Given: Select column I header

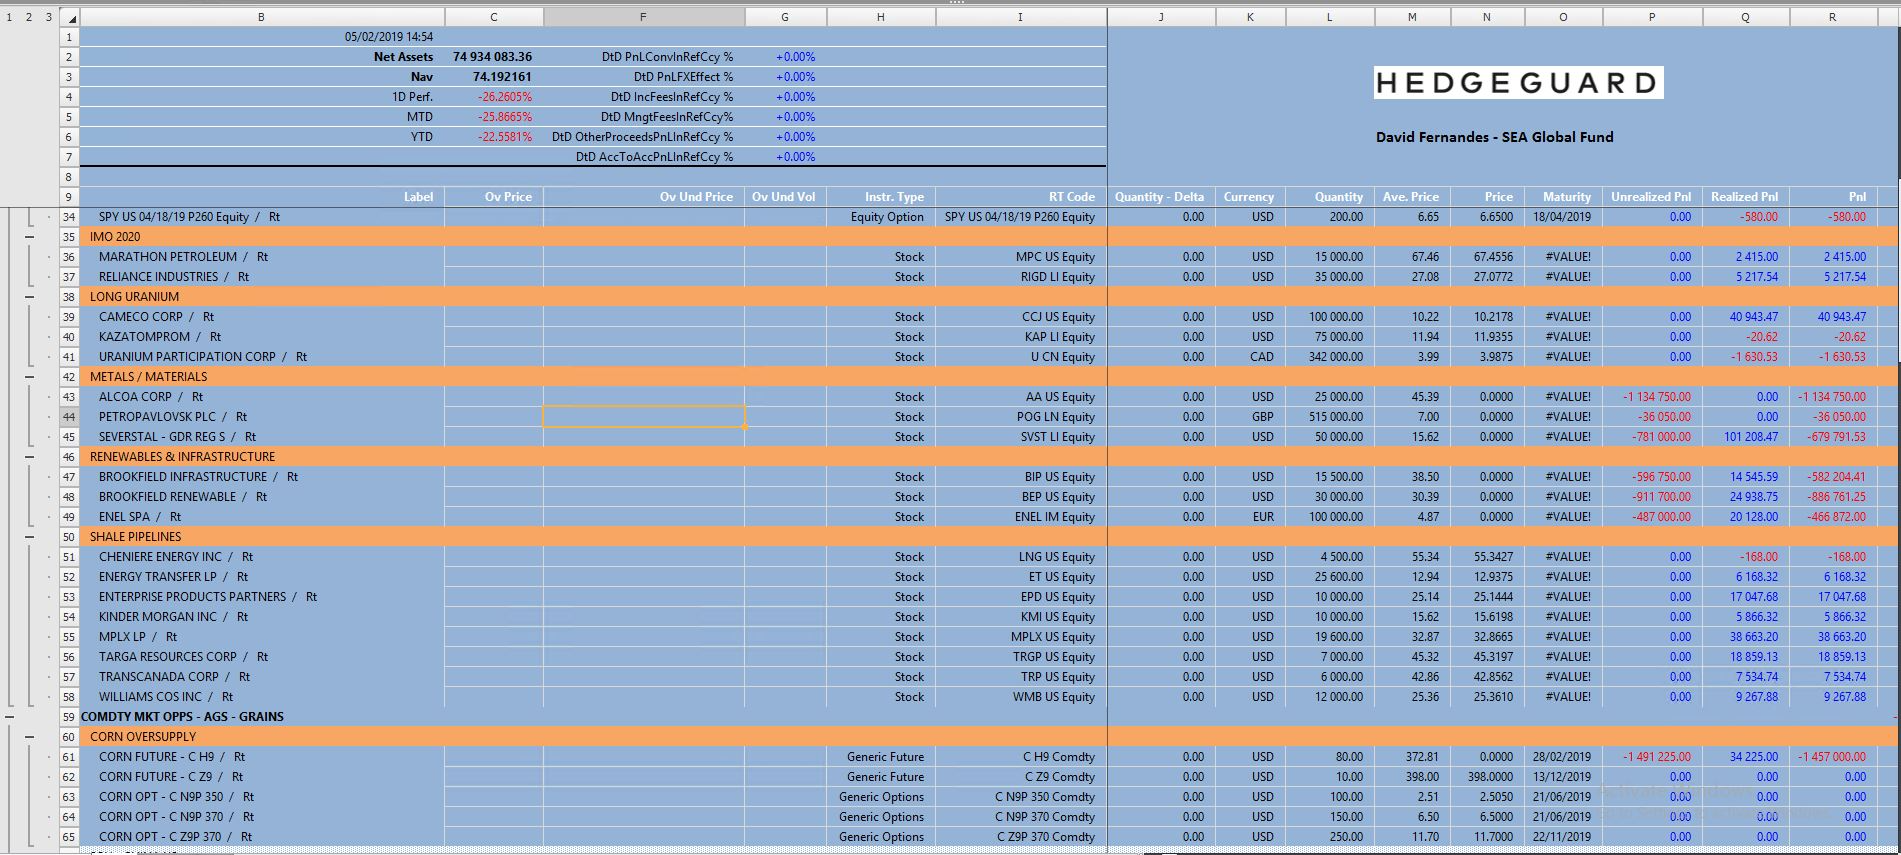Looking at the screenshot, I should click(1021, 17).
